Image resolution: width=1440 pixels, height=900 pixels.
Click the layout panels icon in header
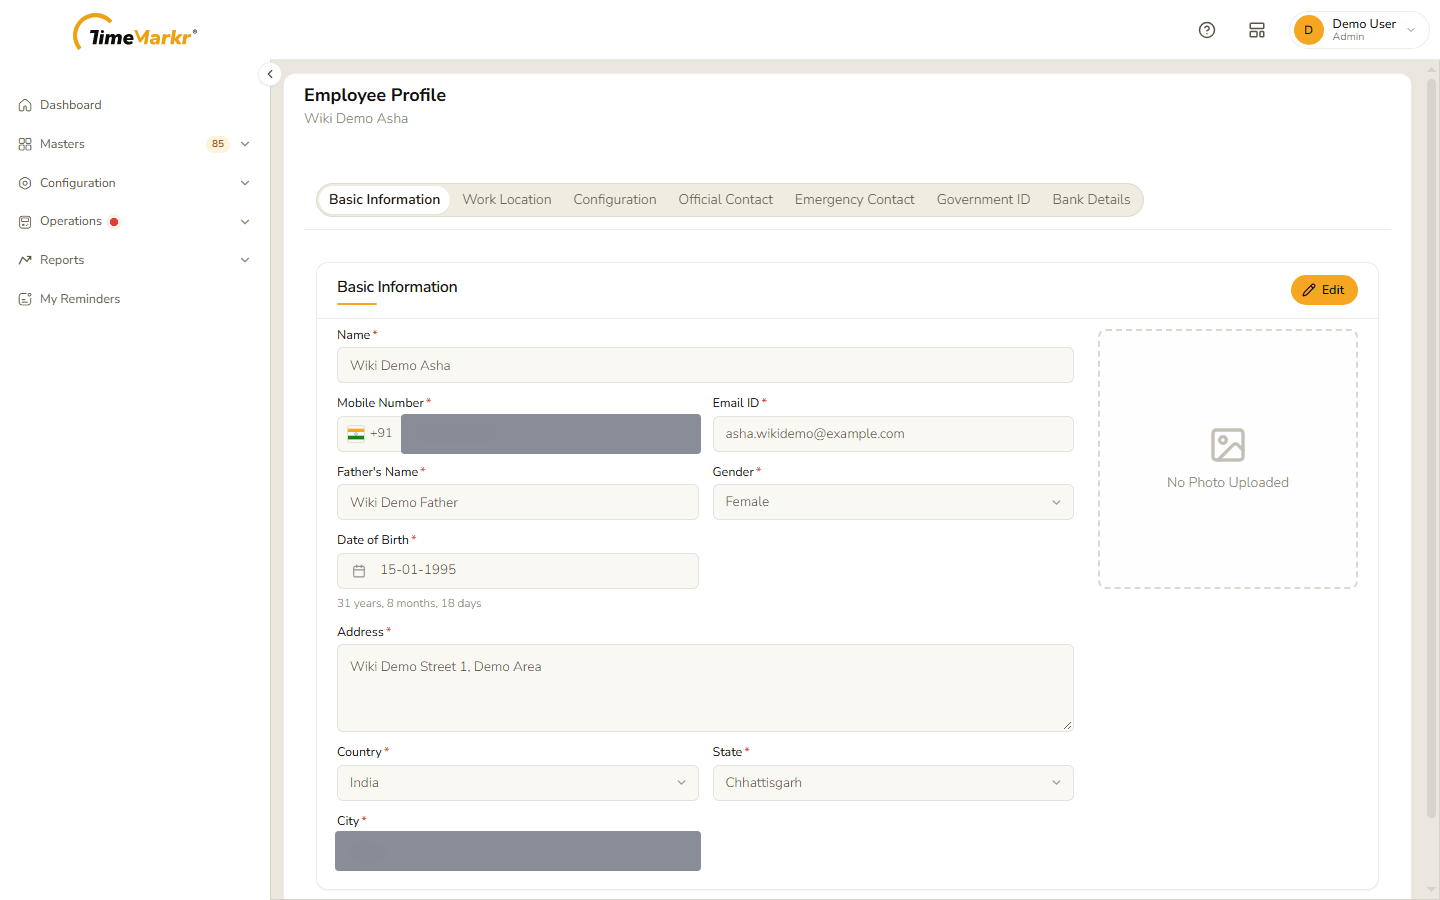[x=1257, y=30]
